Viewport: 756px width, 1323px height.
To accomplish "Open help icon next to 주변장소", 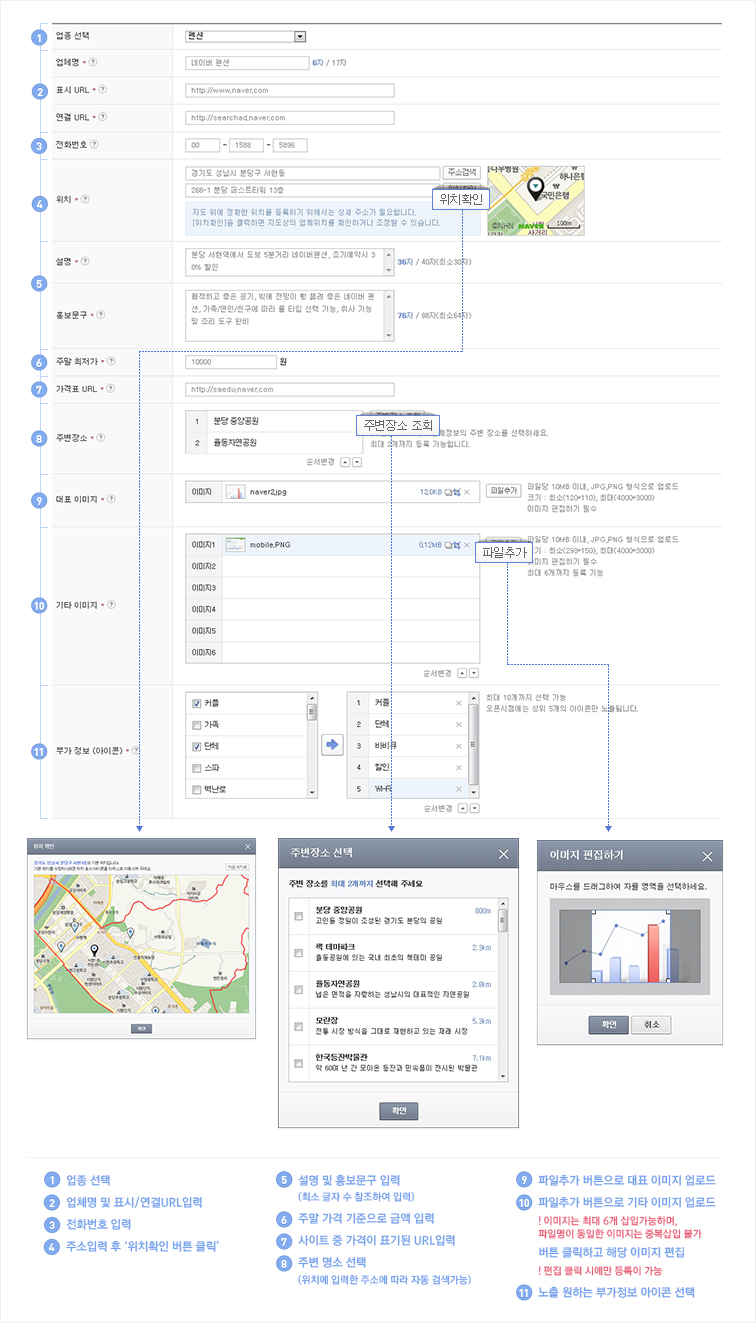I will [x=102, y=437].
